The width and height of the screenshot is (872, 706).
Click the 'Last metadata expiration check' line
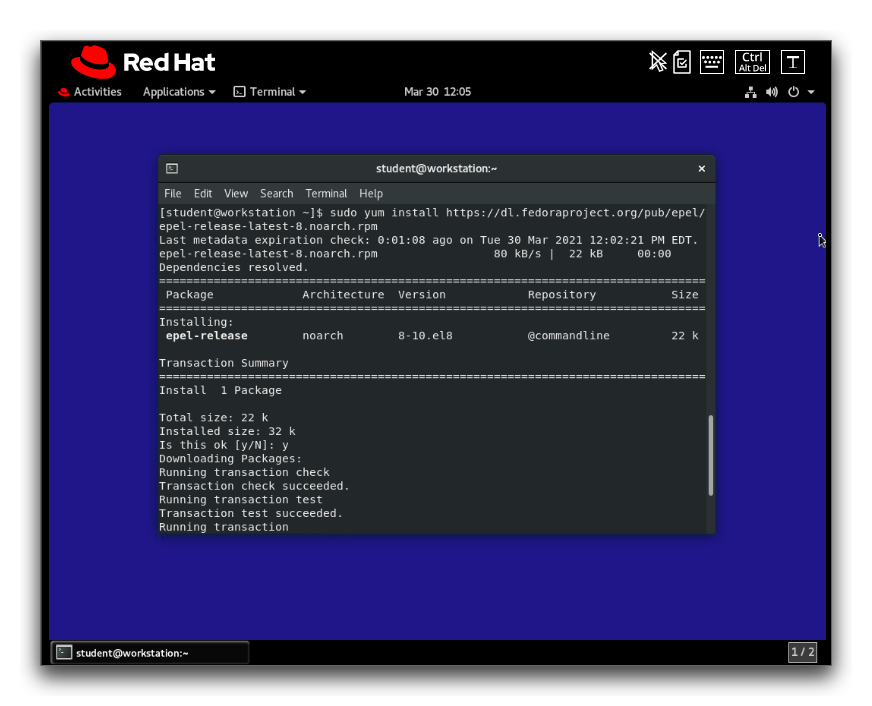[428, 240]
